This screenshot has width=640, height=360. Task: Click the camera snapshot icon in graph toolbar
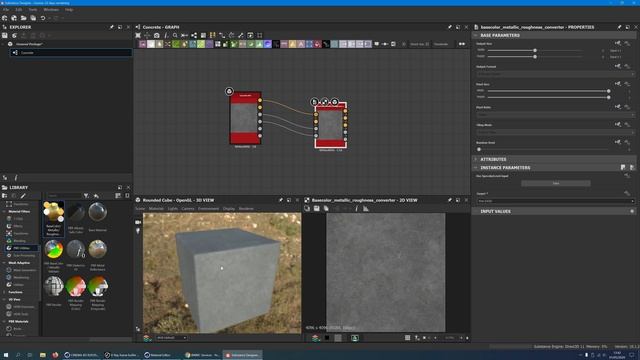157,36
